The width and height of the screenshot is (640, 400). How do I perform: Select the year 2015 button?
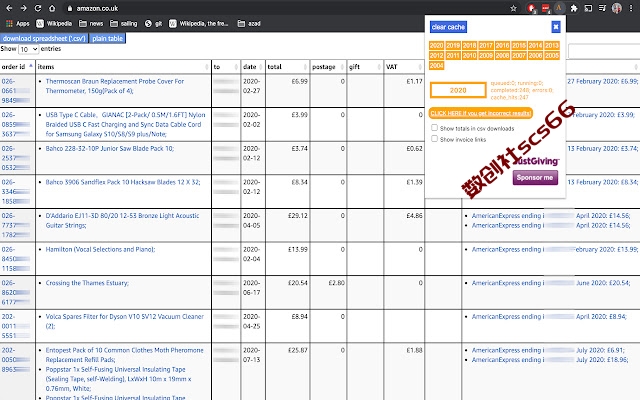tap(519, 45)
